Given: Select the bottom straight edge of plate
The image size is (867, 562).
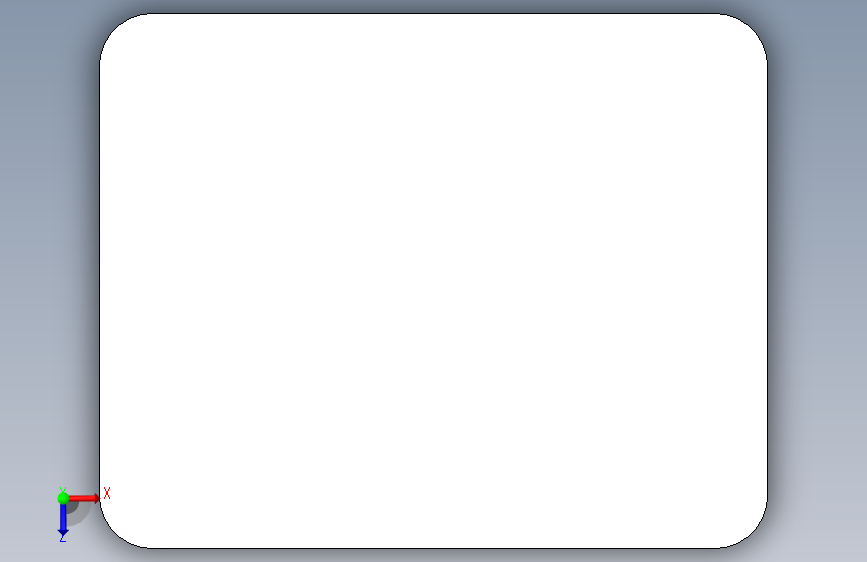Looking at the screenshot, I should click(x=433, y=548).
